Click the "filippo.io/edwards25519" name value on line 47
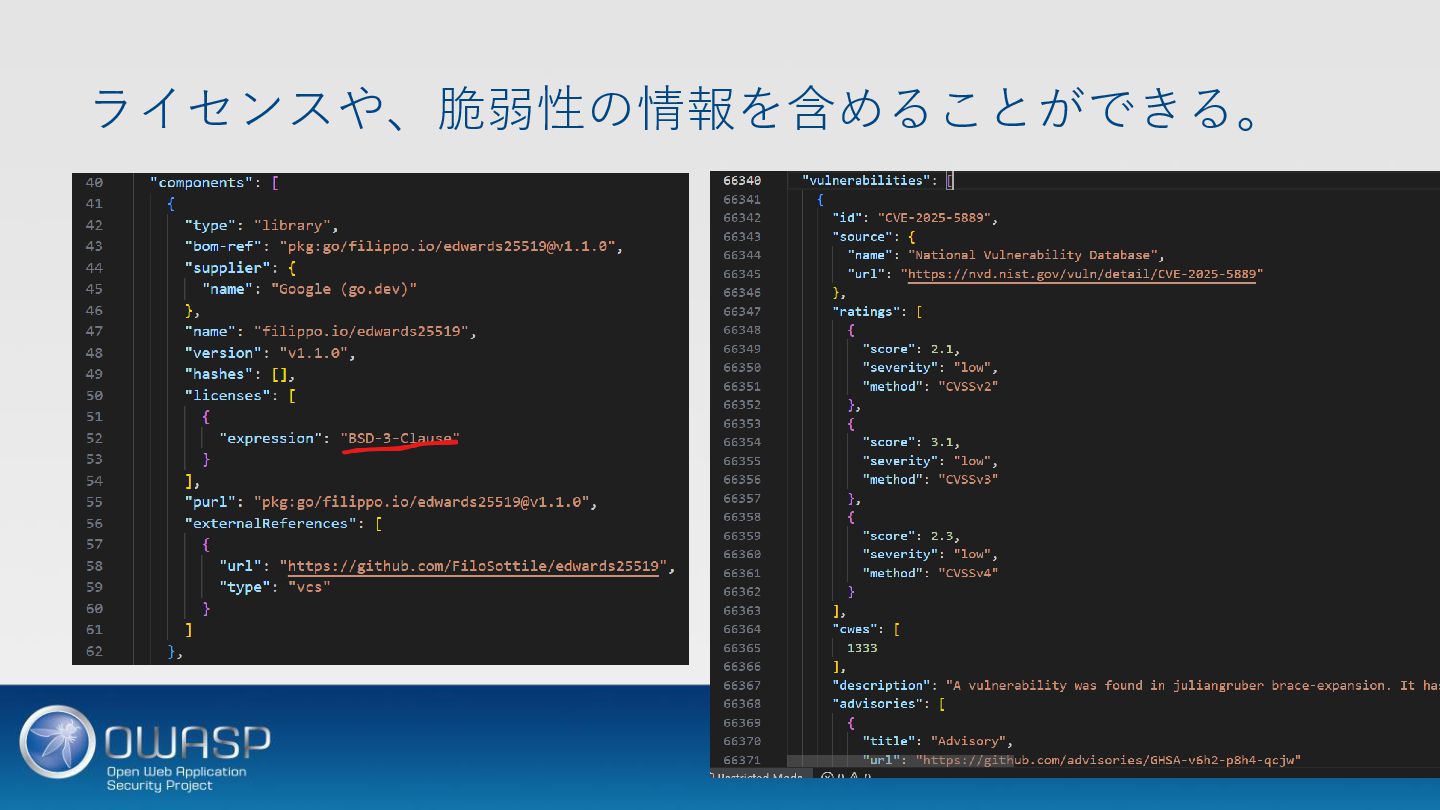The image size is (1440, 810). point(365,331)
